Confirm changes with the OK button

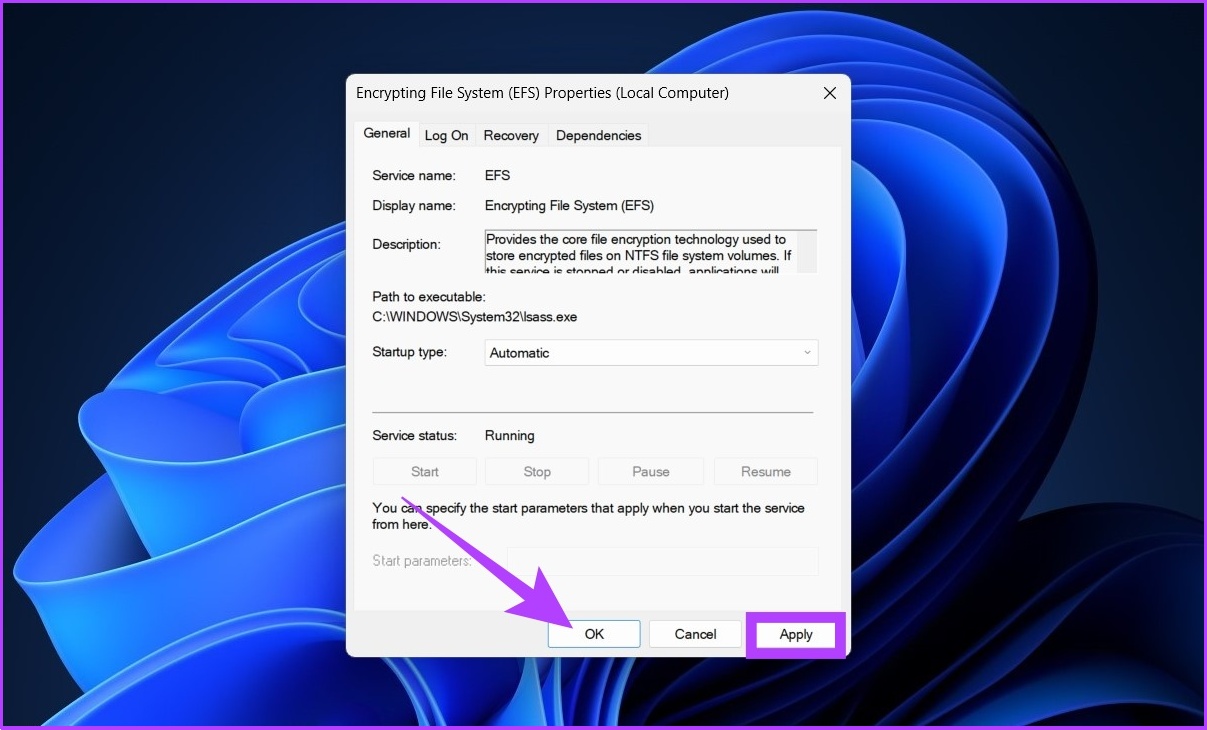[x=594, y=634]
